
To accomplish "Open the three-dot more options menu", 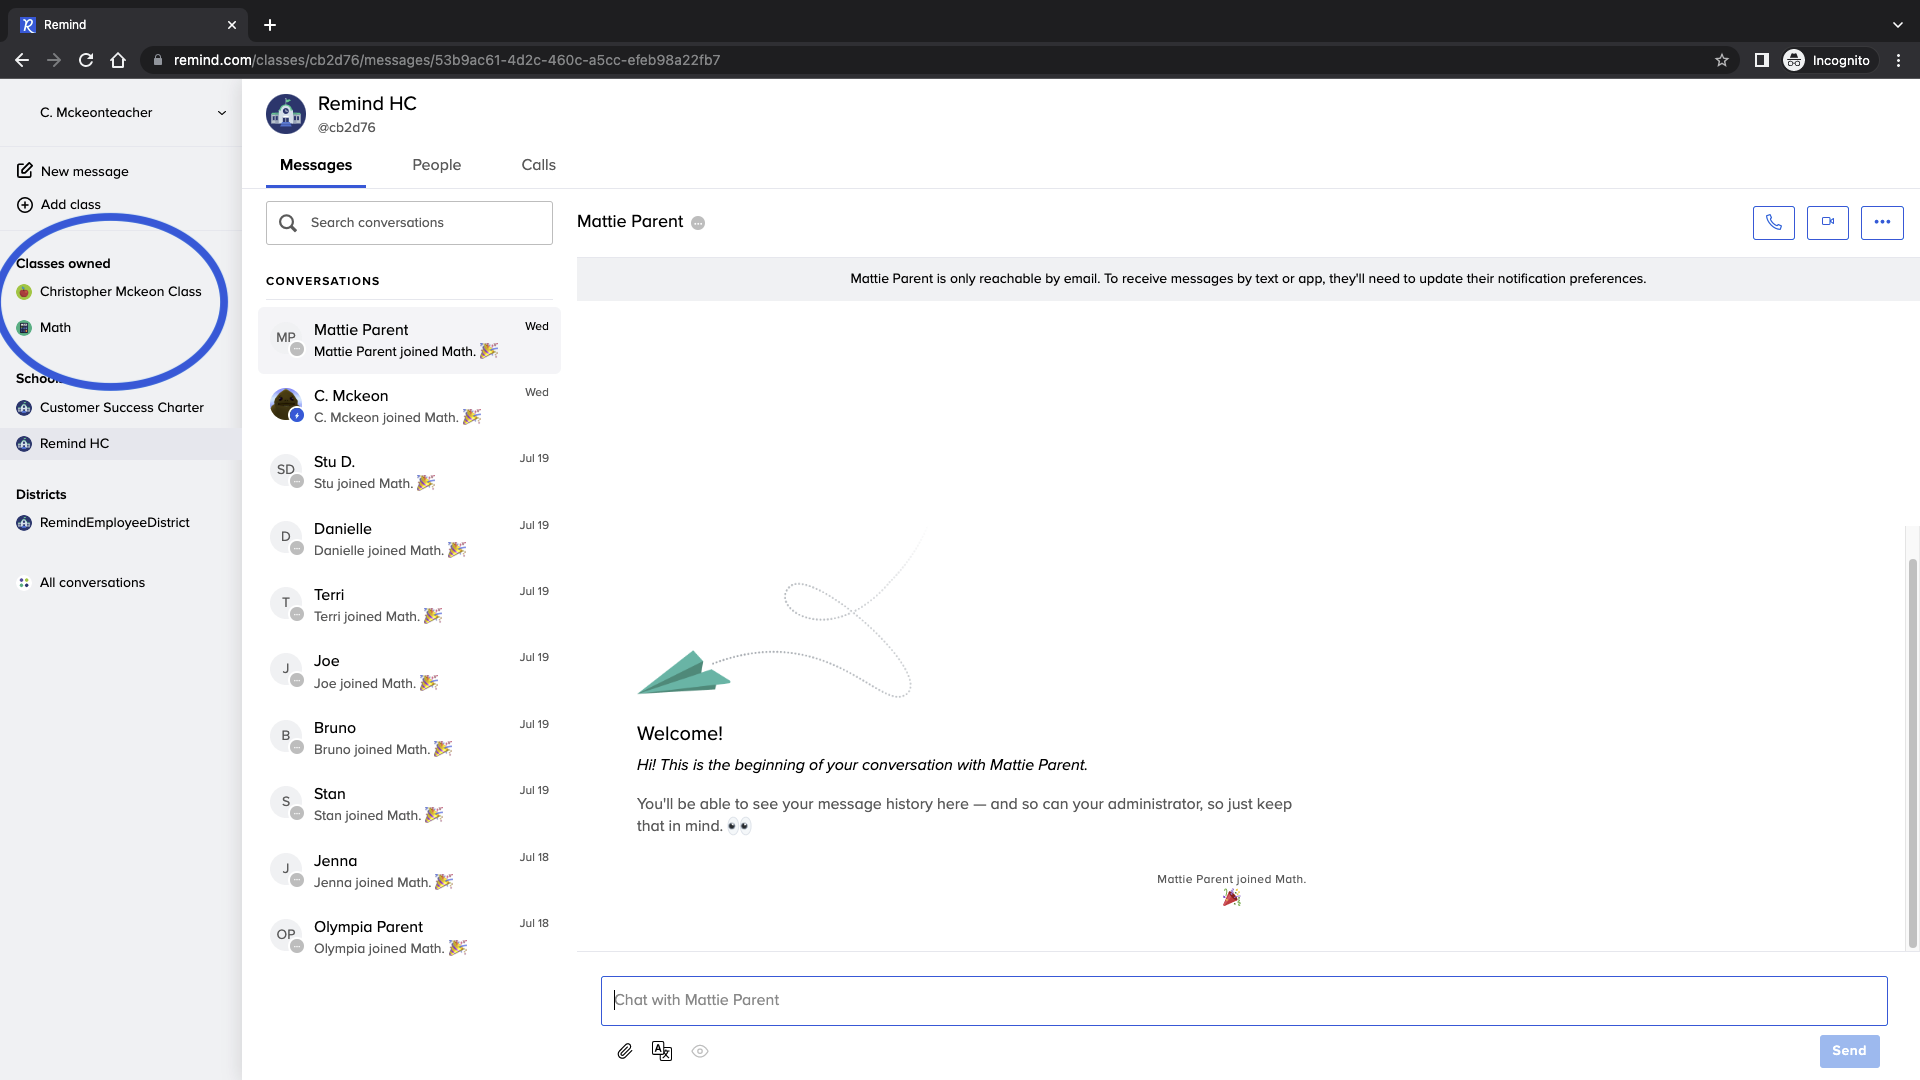I will click(1881, 222).
